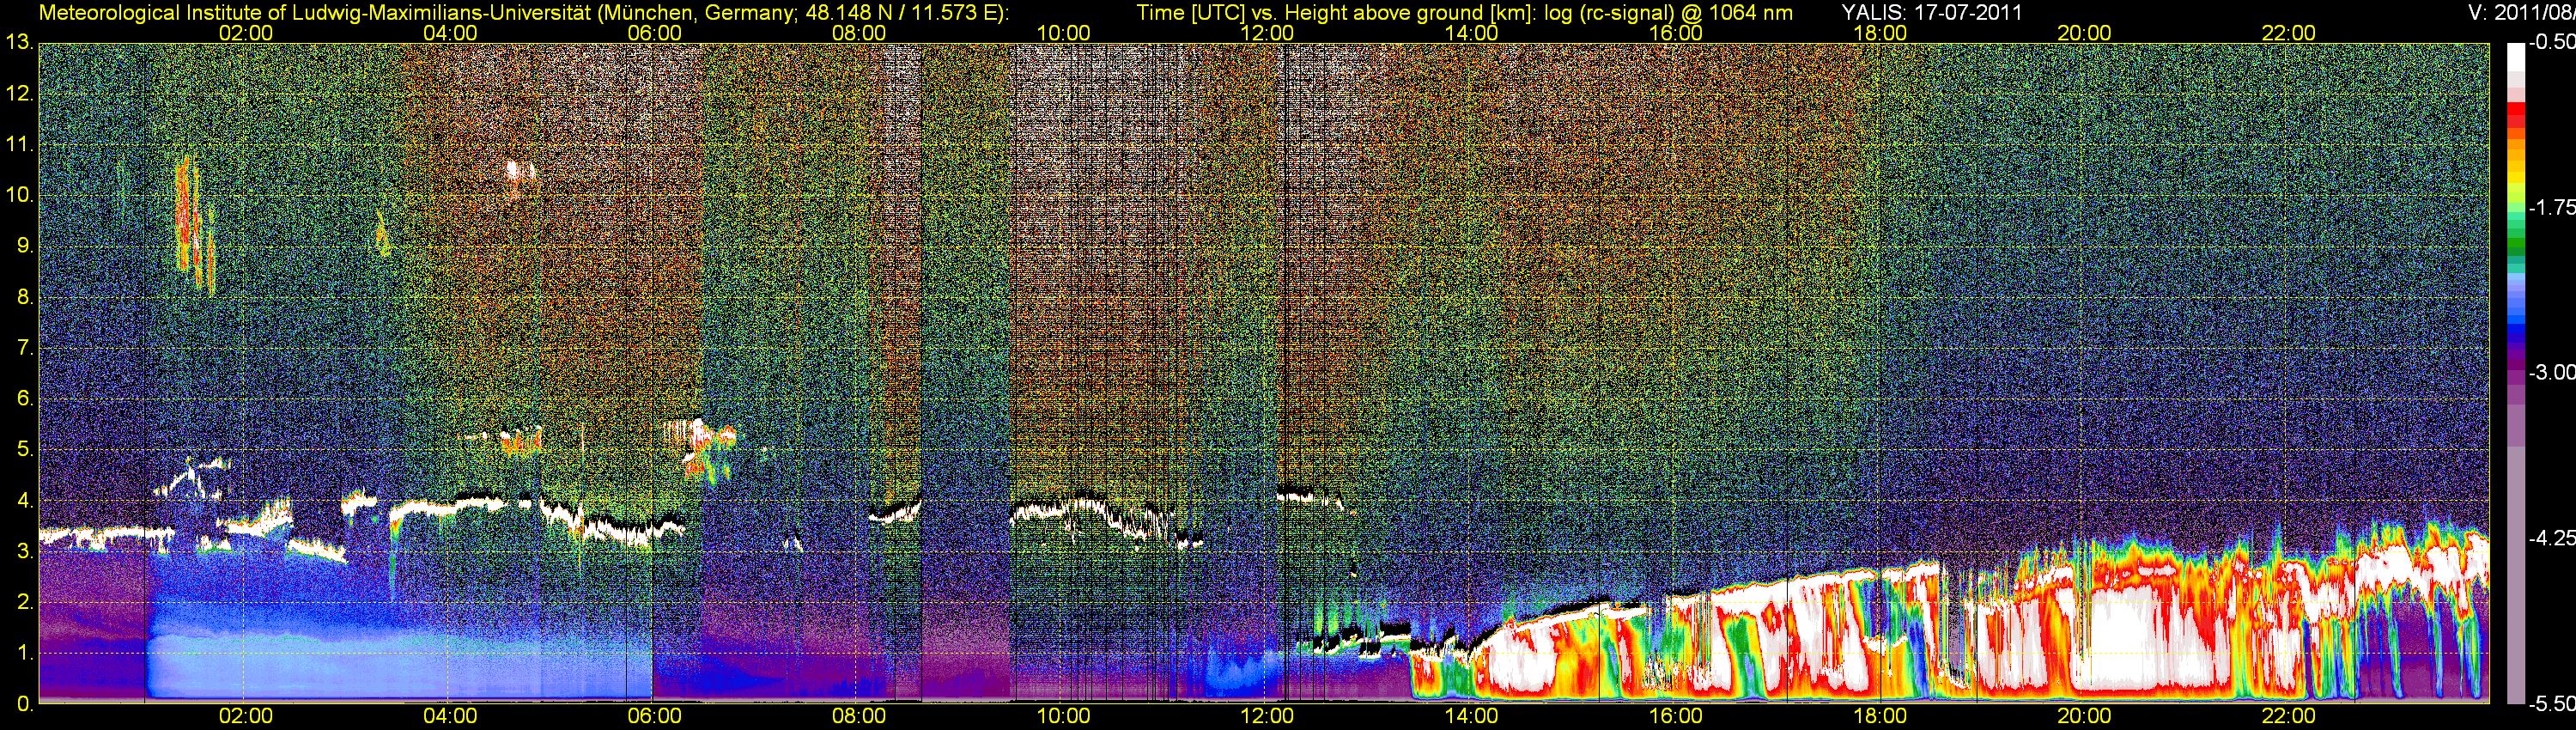Click the '10.' height axis label

coord(20,195)
